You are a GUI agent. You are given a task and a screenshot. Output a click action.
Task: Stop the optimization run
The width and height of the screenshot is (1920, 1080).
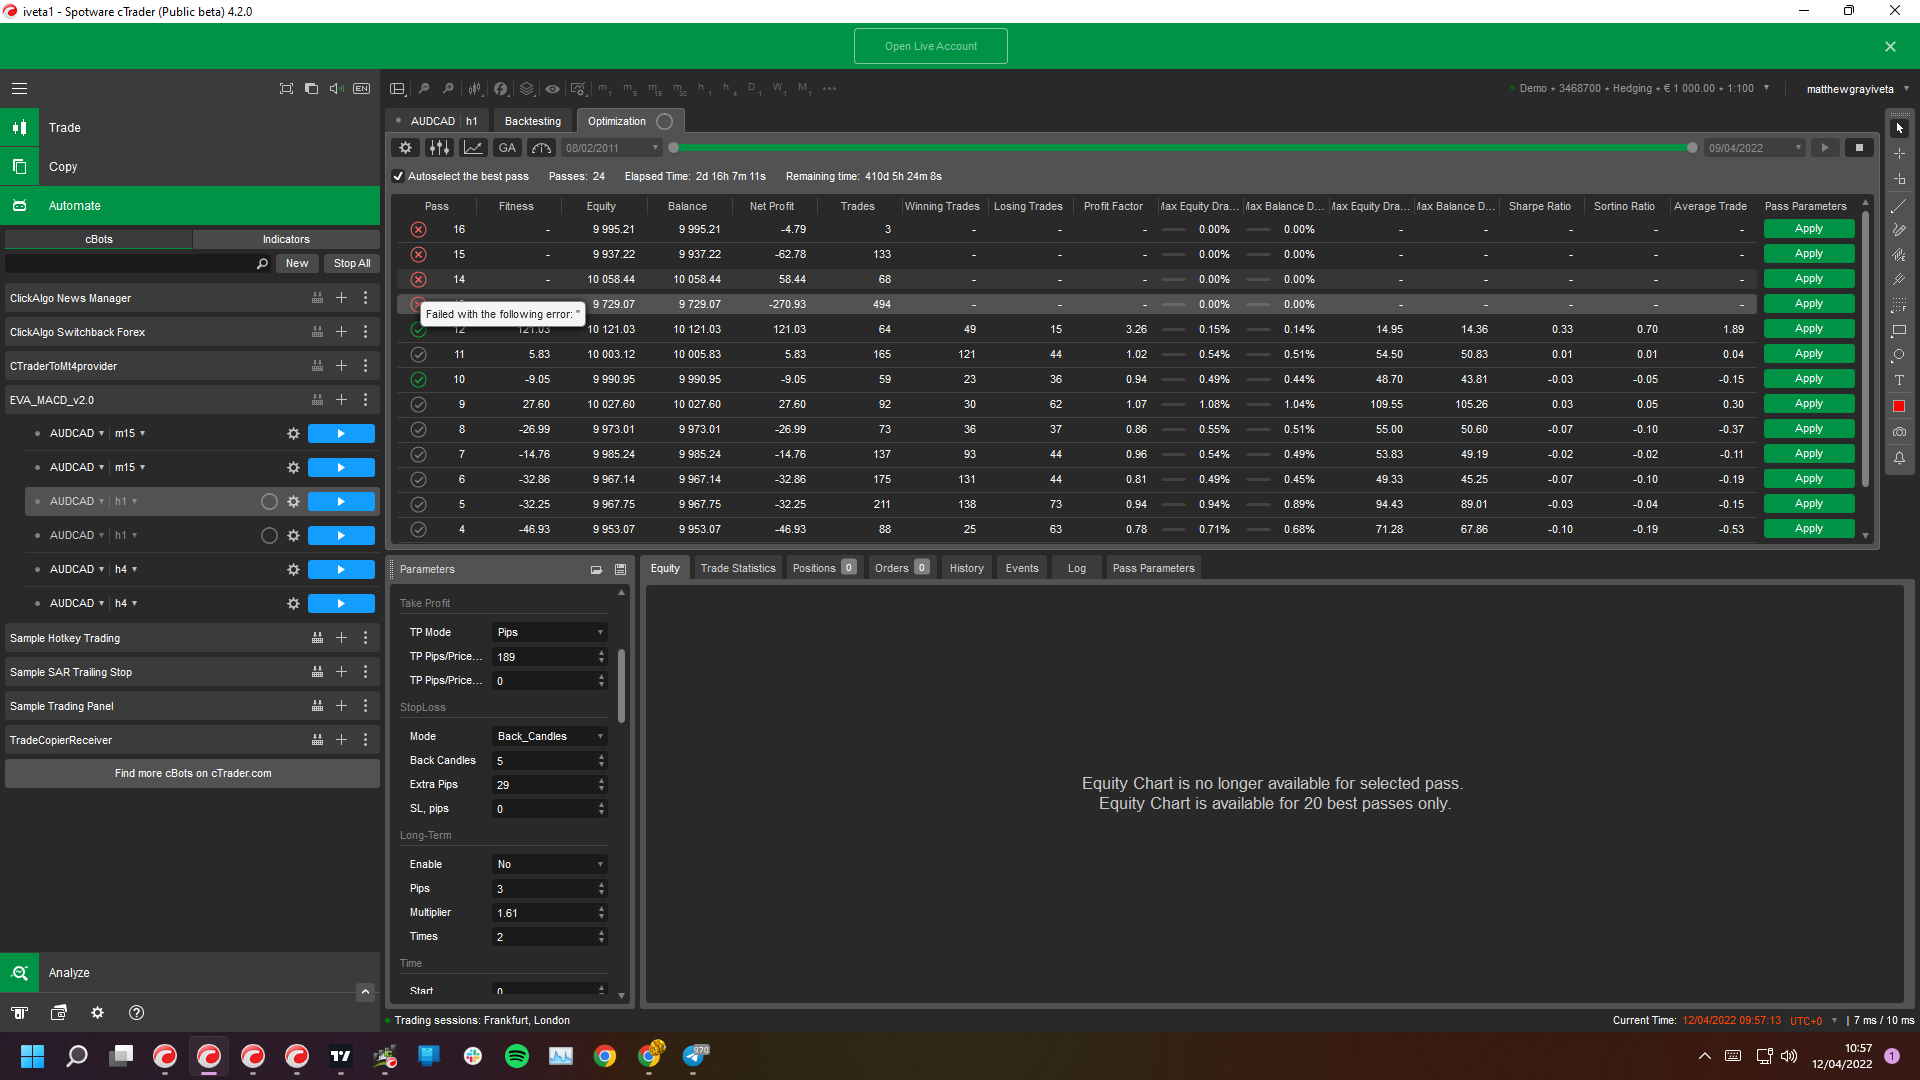1859,148
